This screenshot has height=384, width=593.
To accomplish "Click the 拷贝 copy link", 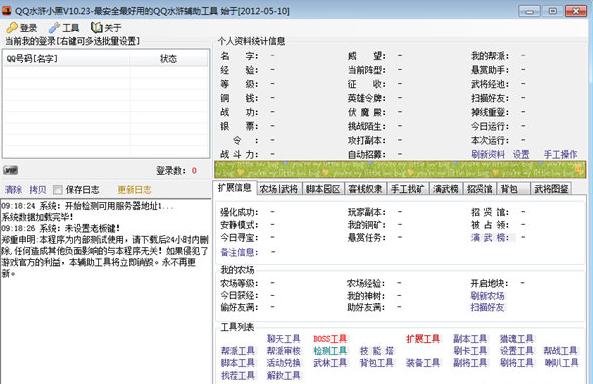I will [x=38, y=190].
